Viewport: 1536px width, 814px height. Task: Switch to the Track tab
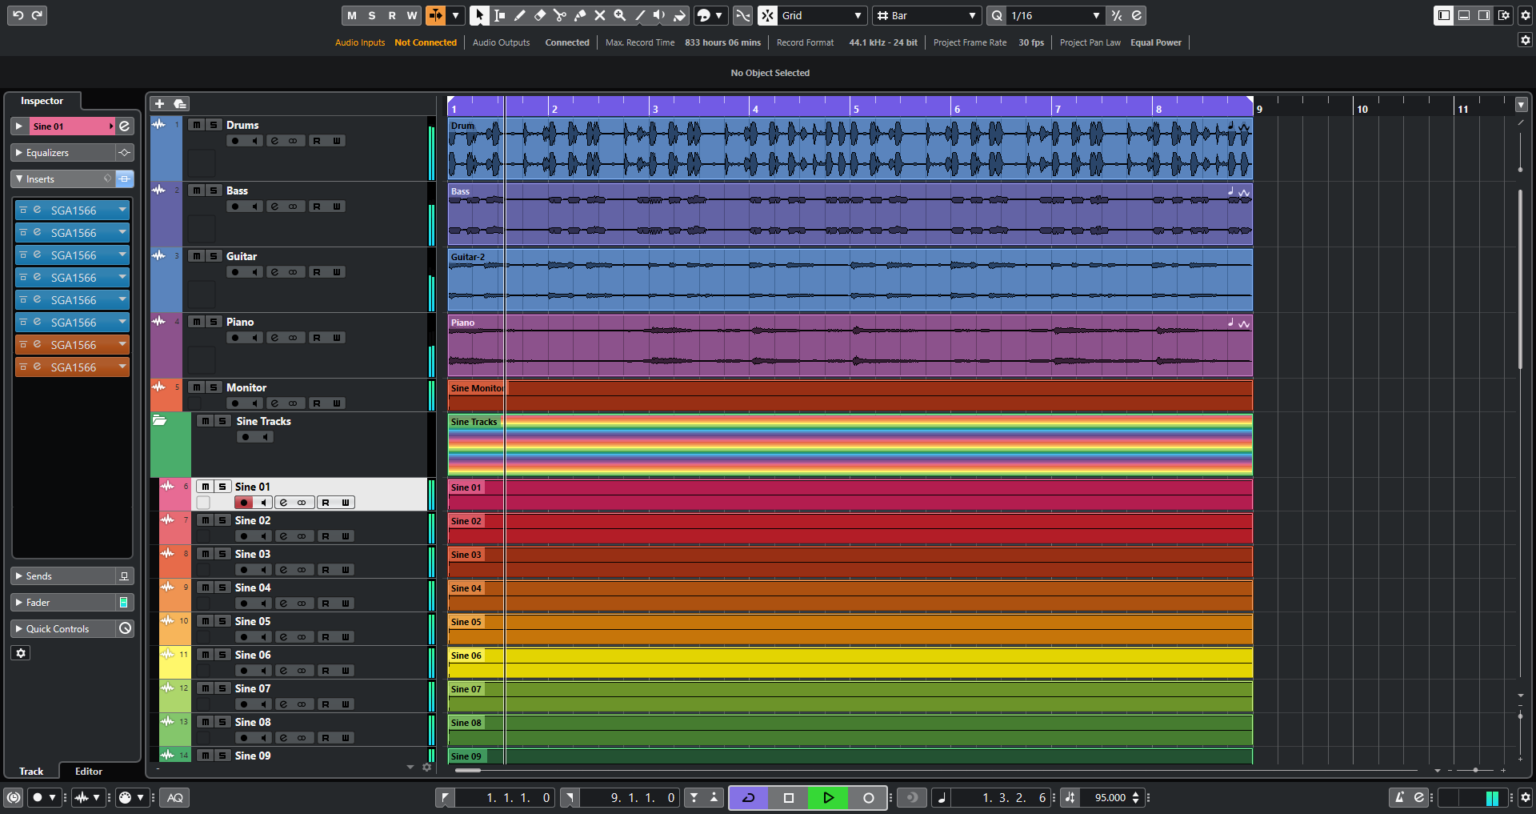pyautogui.click(x=31, y=771)
